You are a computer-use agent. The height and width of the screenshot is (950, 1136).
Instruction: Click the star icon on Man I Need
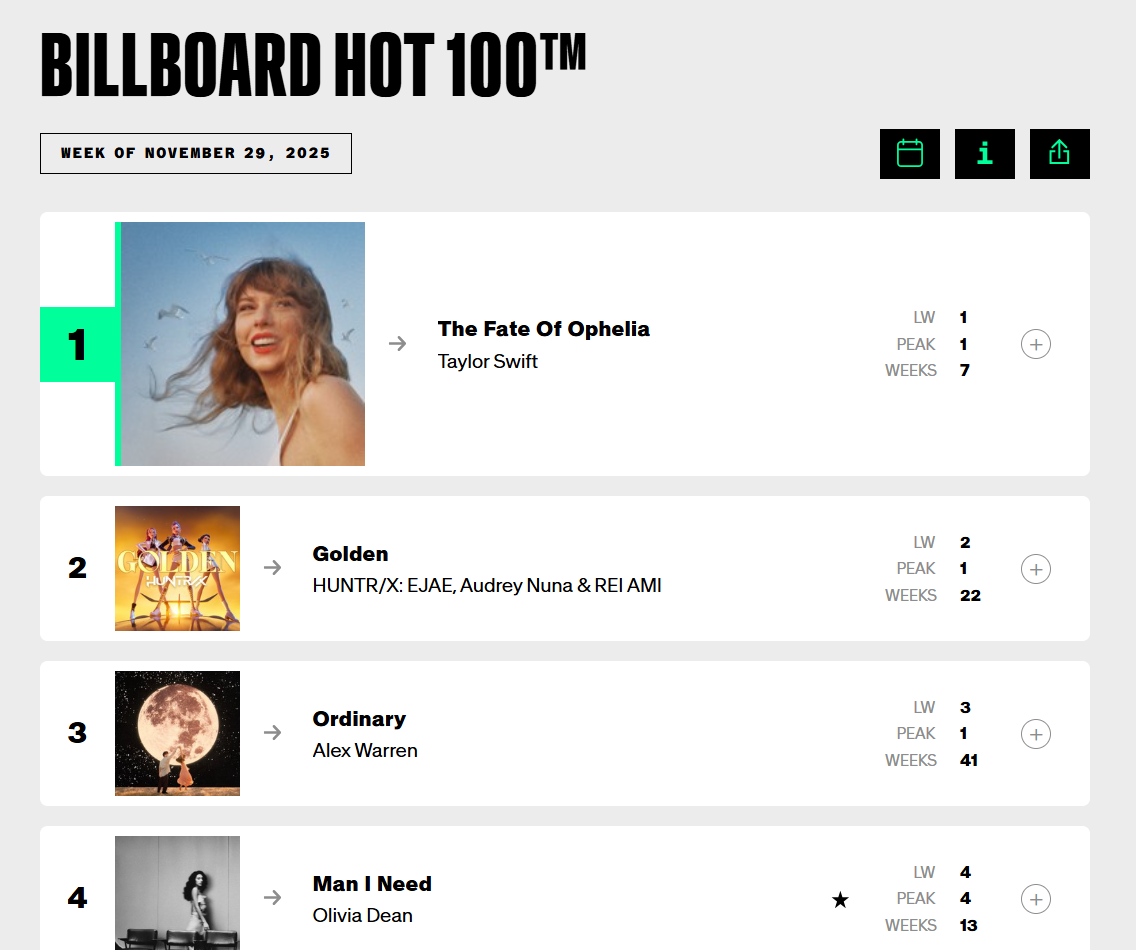coord(840,900)
